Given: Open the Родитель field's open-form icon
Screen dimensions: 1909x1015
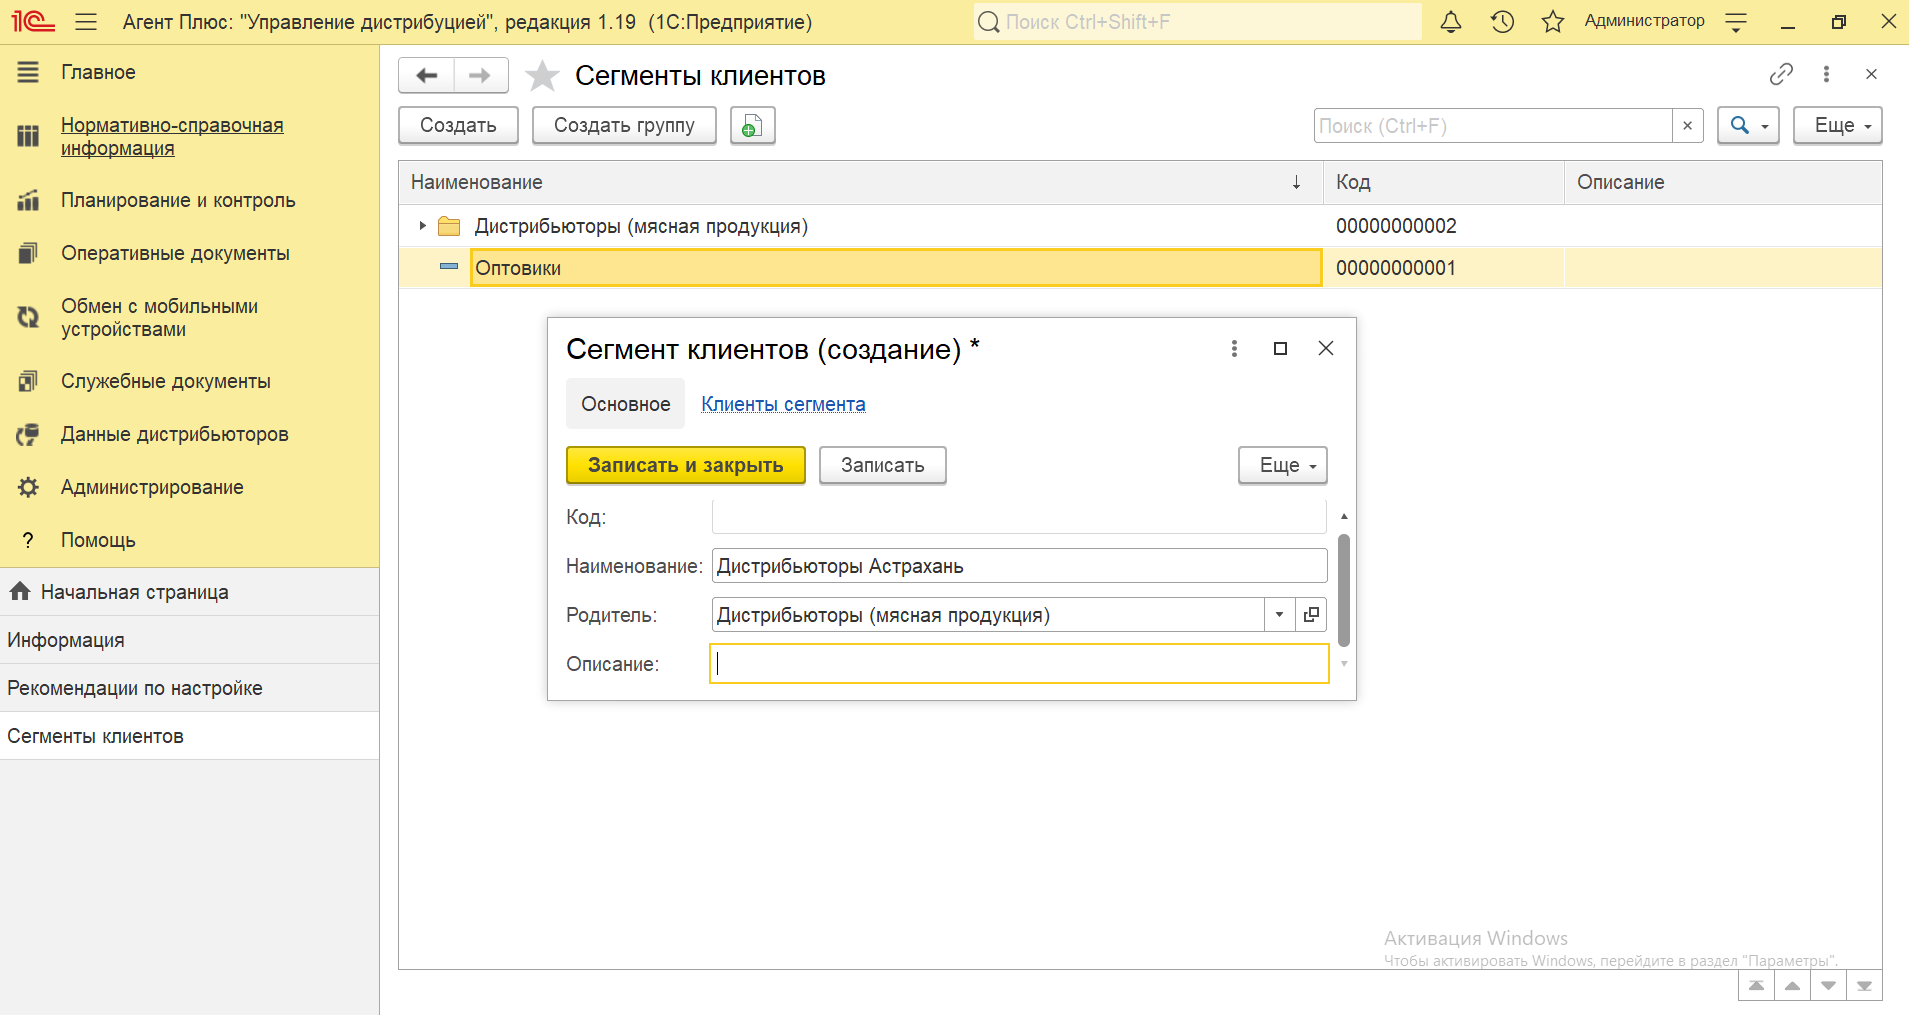Looking at the screenshot, I should (x=1311, y=615).
